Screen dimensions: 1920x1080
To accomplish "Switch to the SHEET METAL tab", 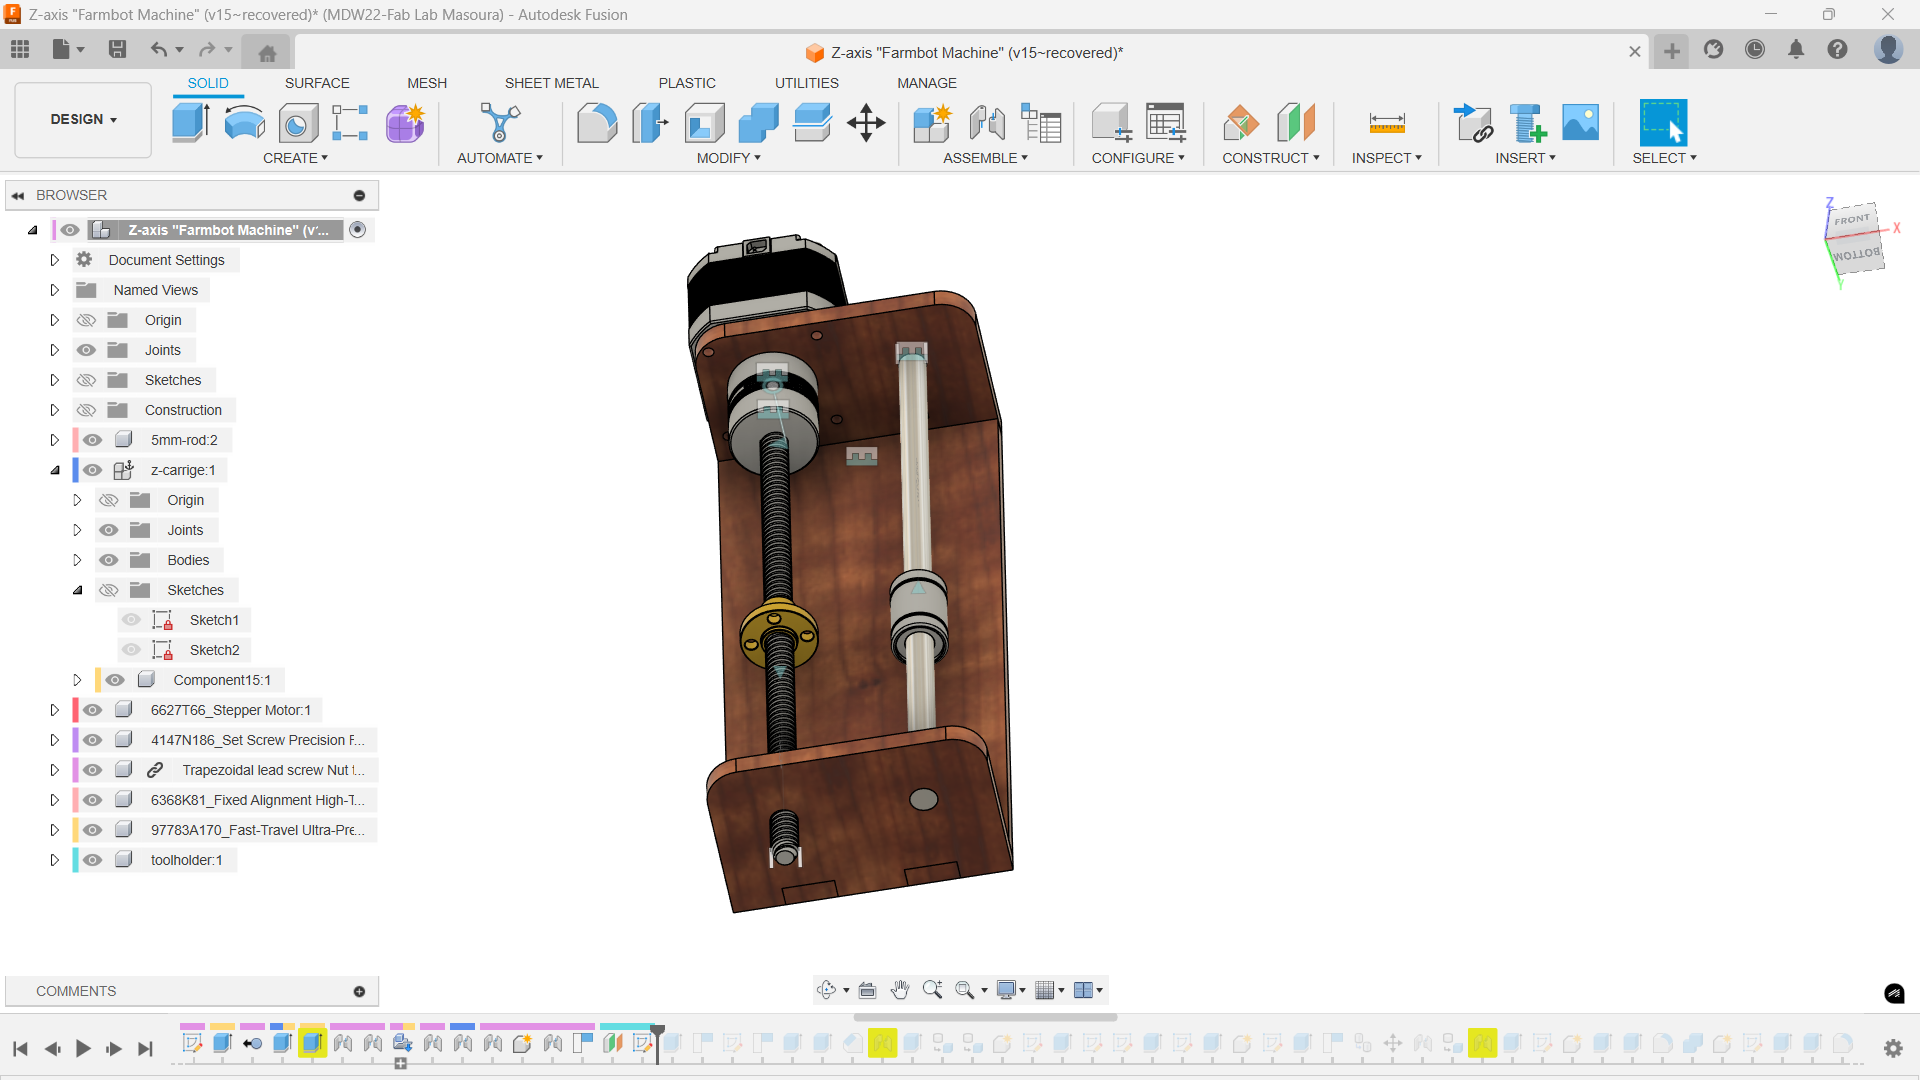I will point(551,83).
